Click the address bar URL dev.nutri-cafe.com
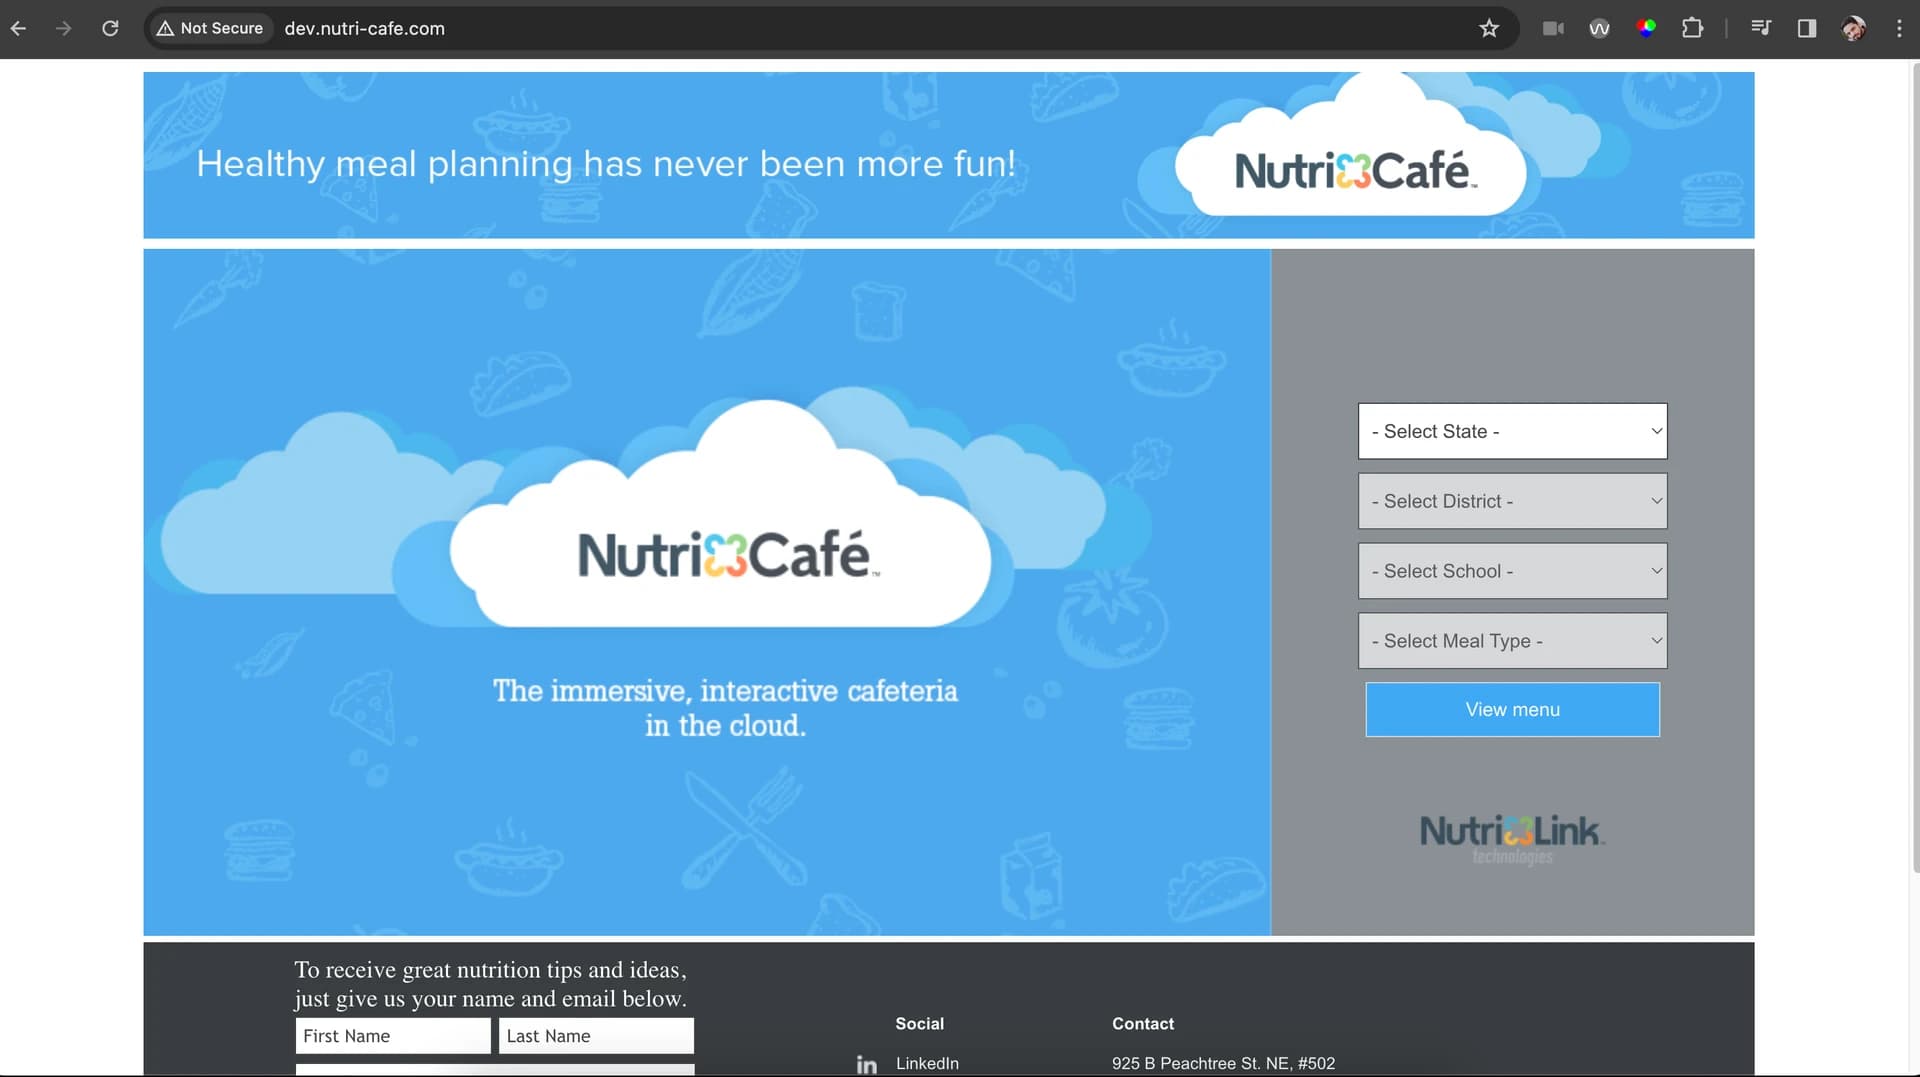This screenshot has height=1077, width=1920. [x=364, y=28]
